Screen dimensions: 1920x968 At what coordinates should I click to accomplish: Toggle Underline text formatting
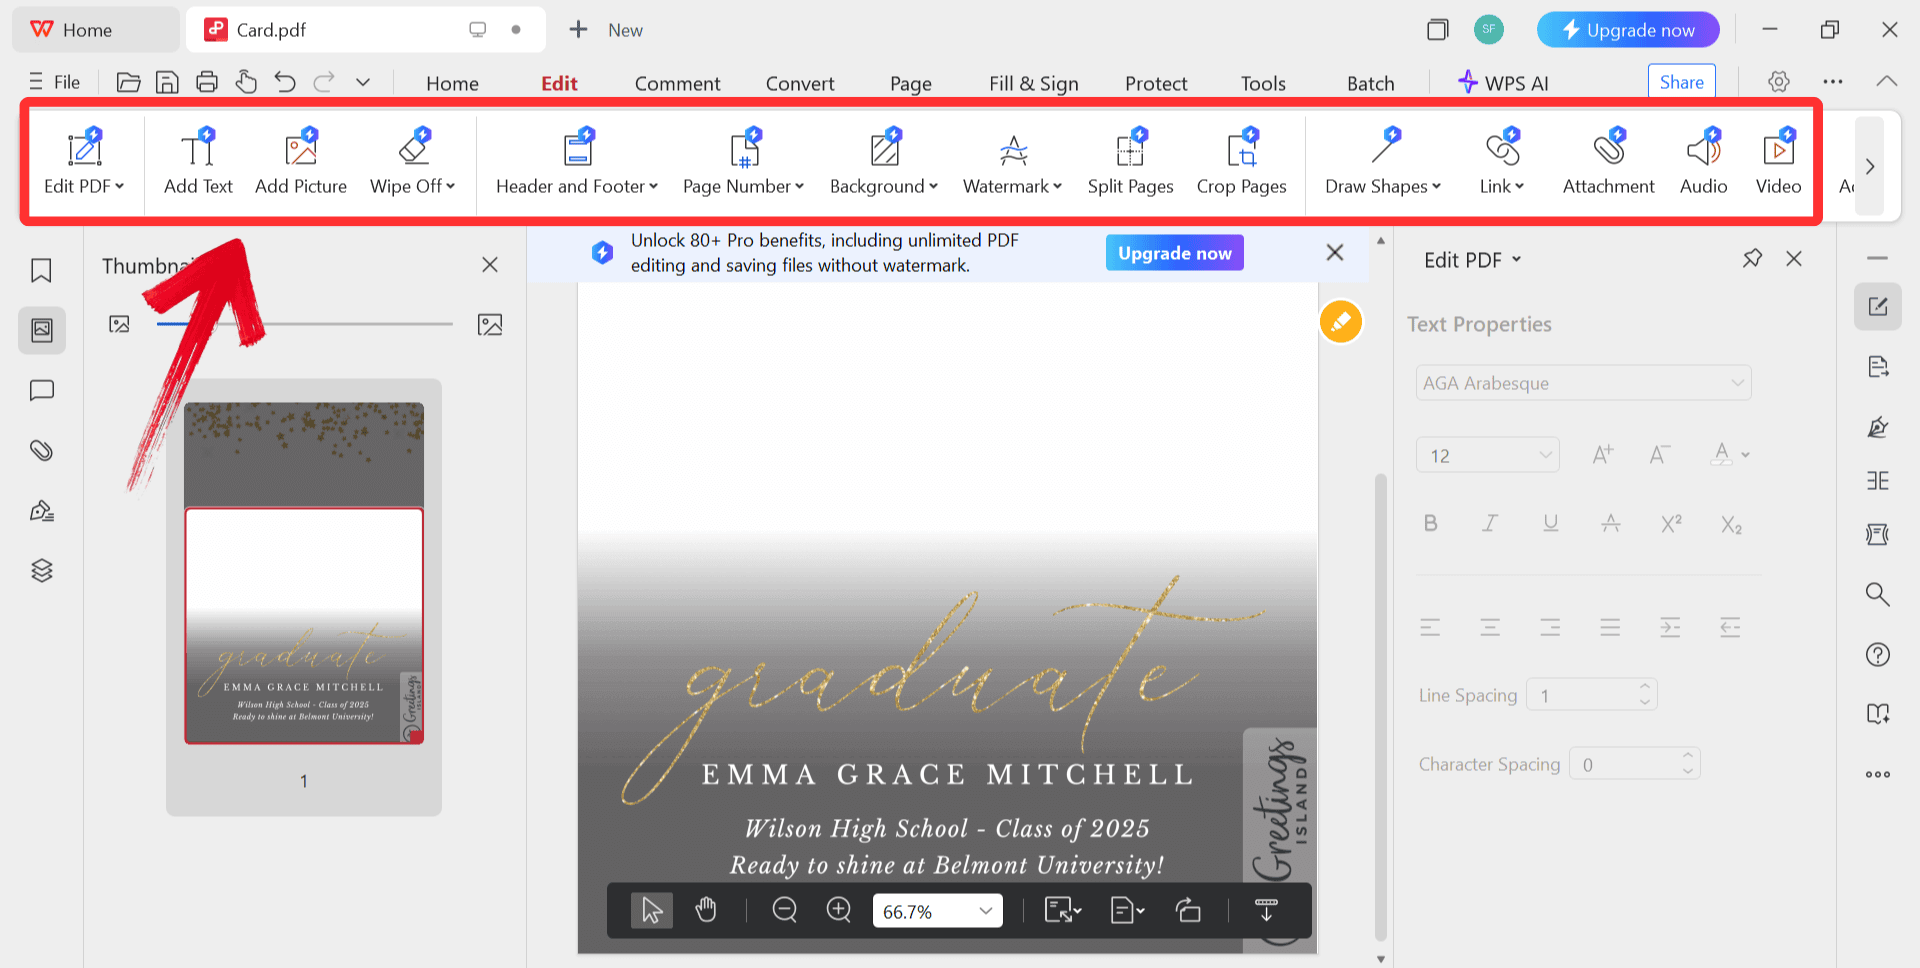1550,523
